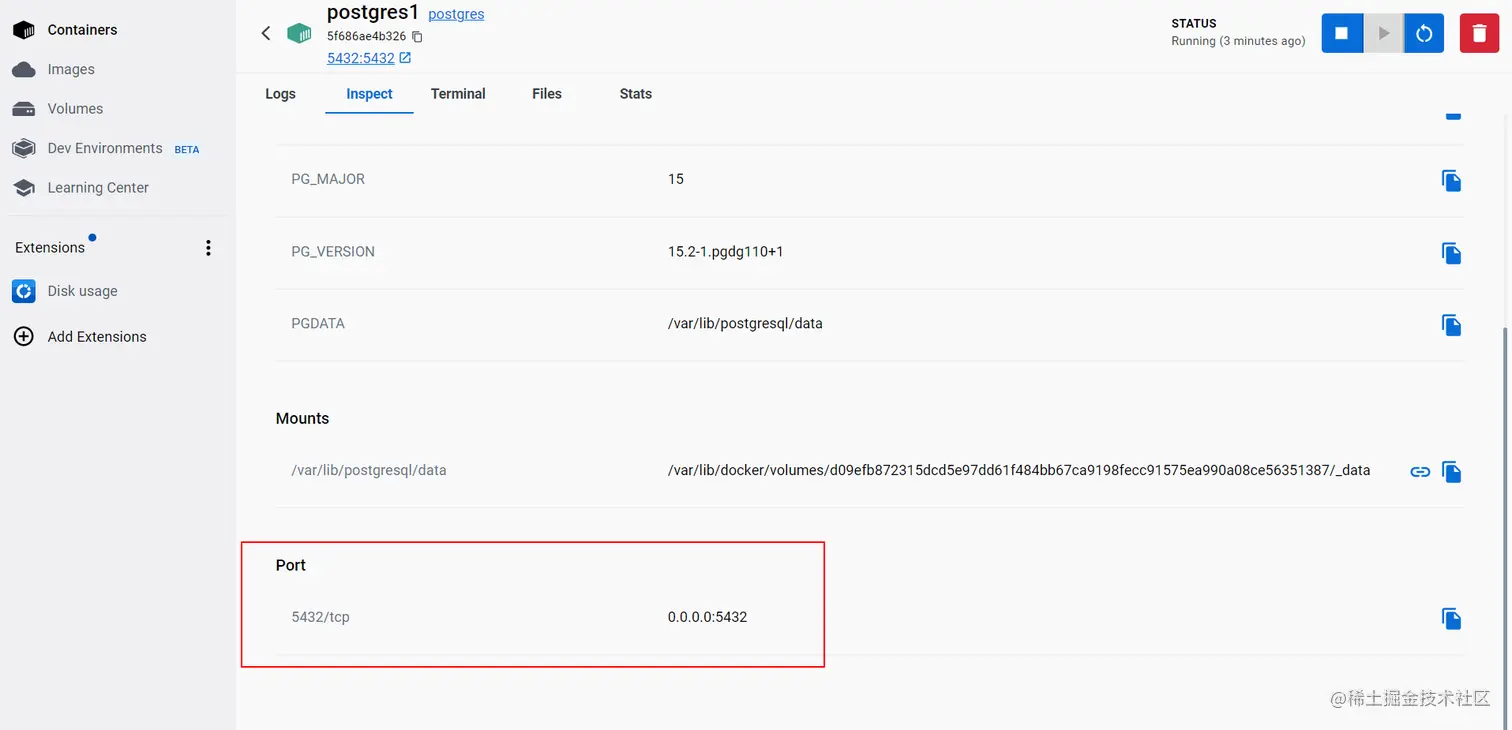Image resolution: width=1512 pixels, height=730 pixels.
Task: Click the PG_MAJOR variable name
Action: pos(328,179)
